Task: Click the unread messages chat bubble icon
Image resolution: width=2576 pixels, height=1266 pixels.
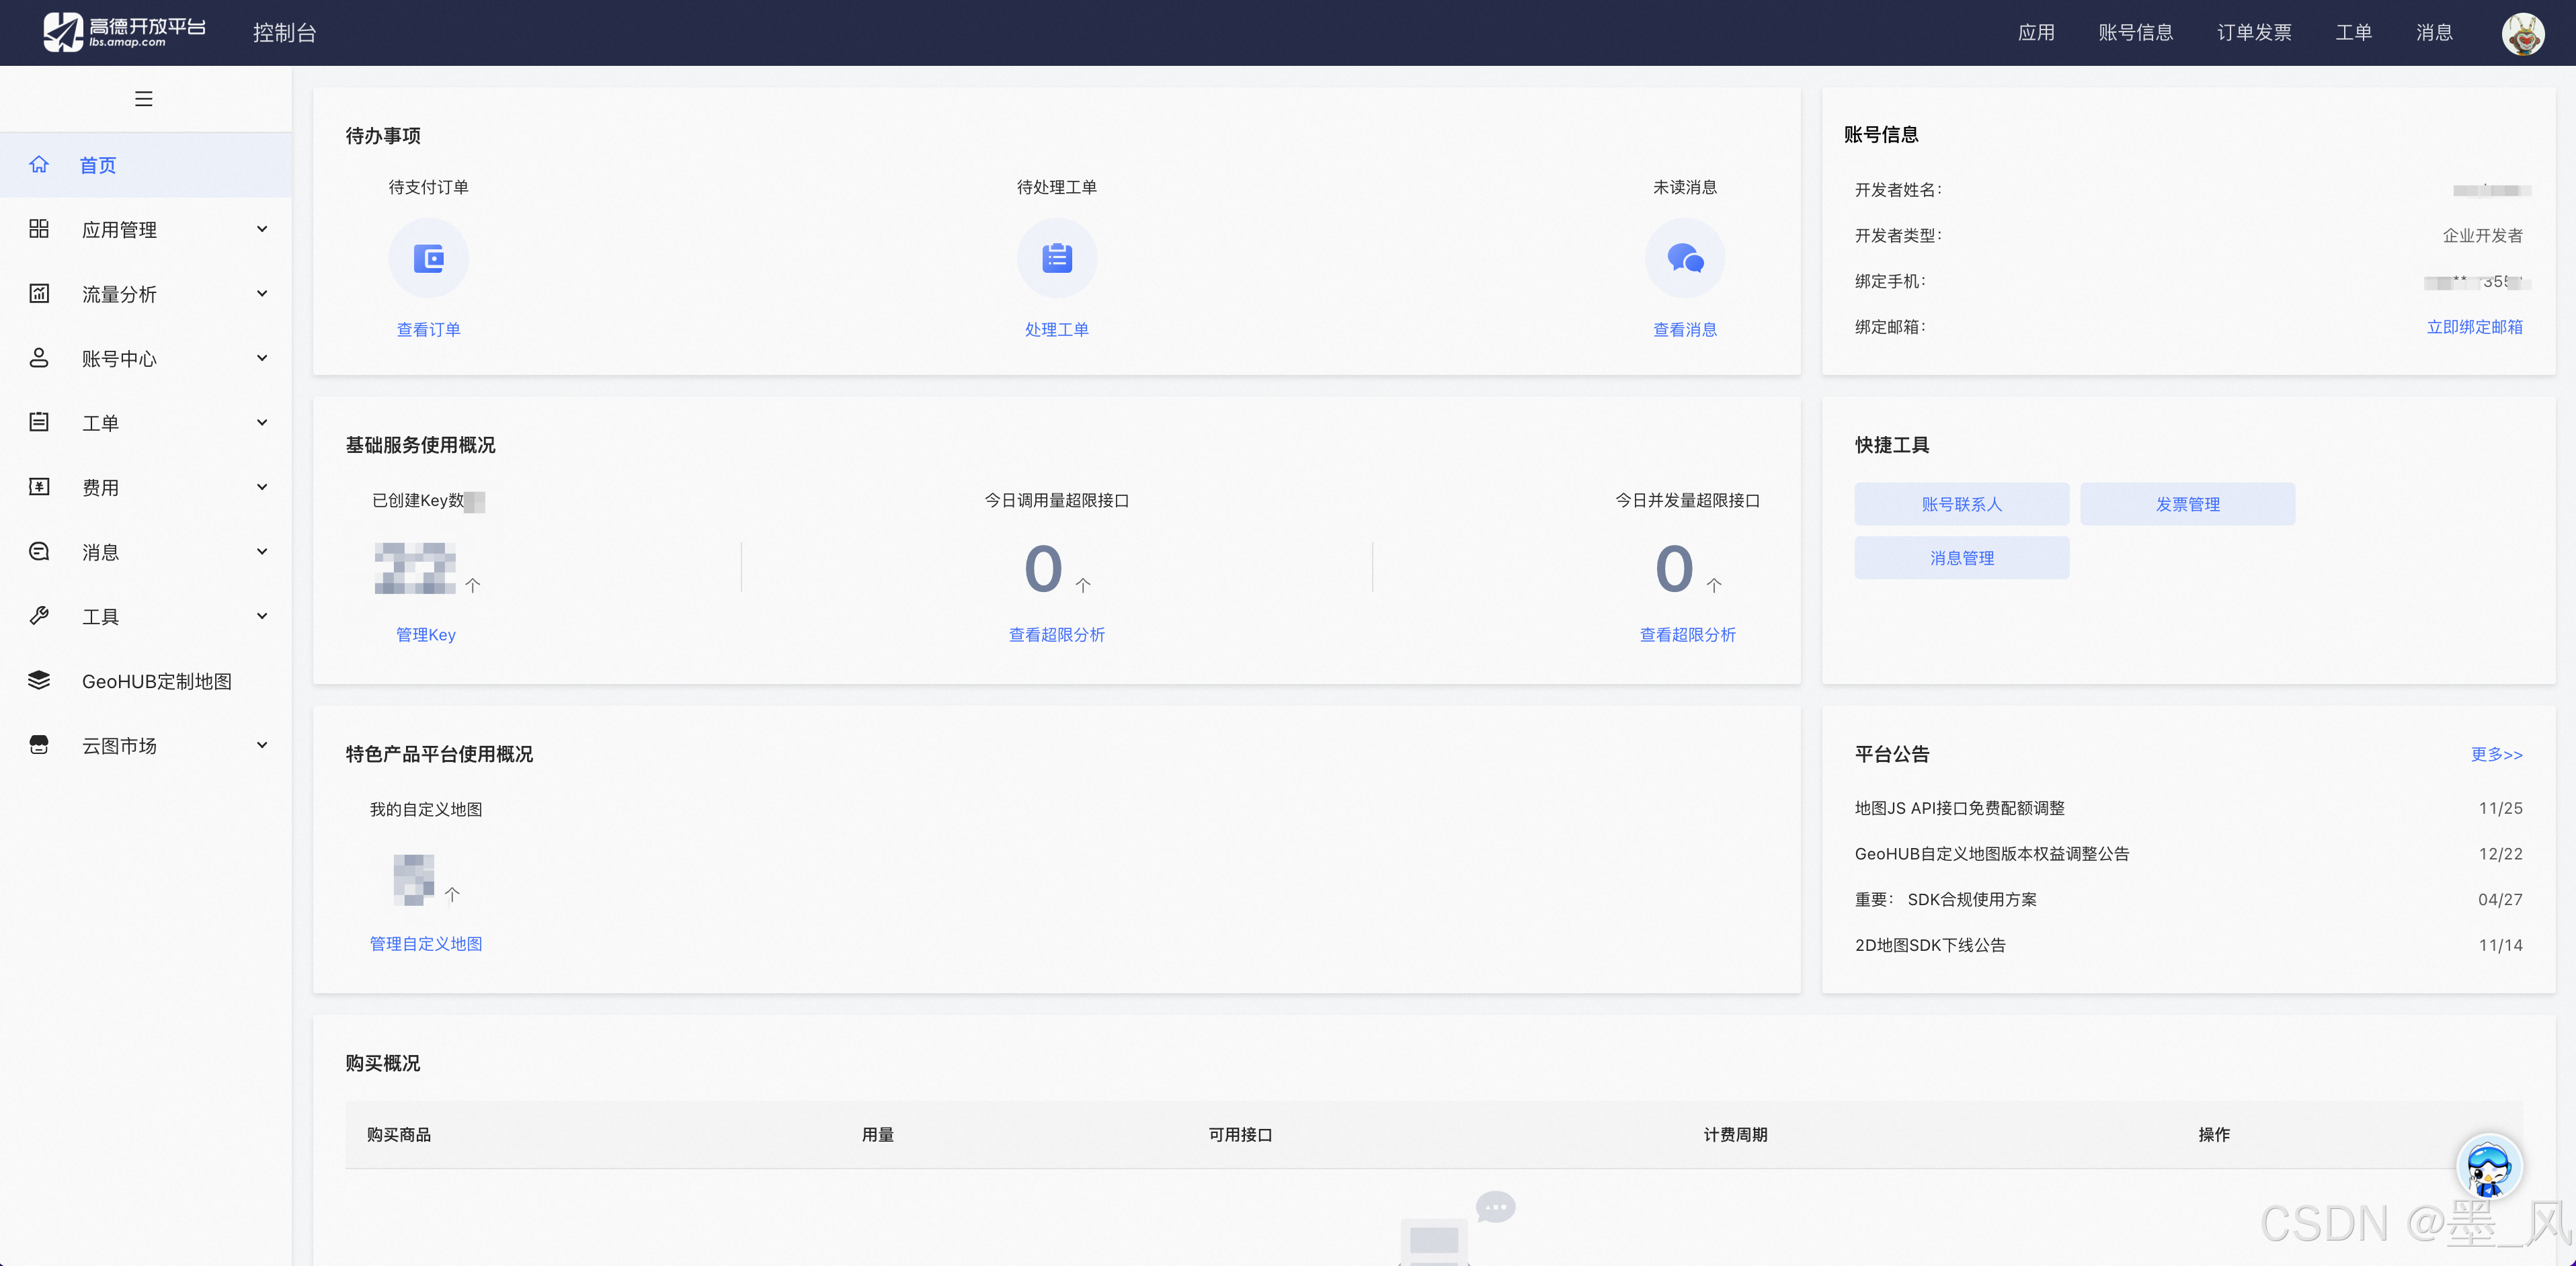Action: 1684,259
